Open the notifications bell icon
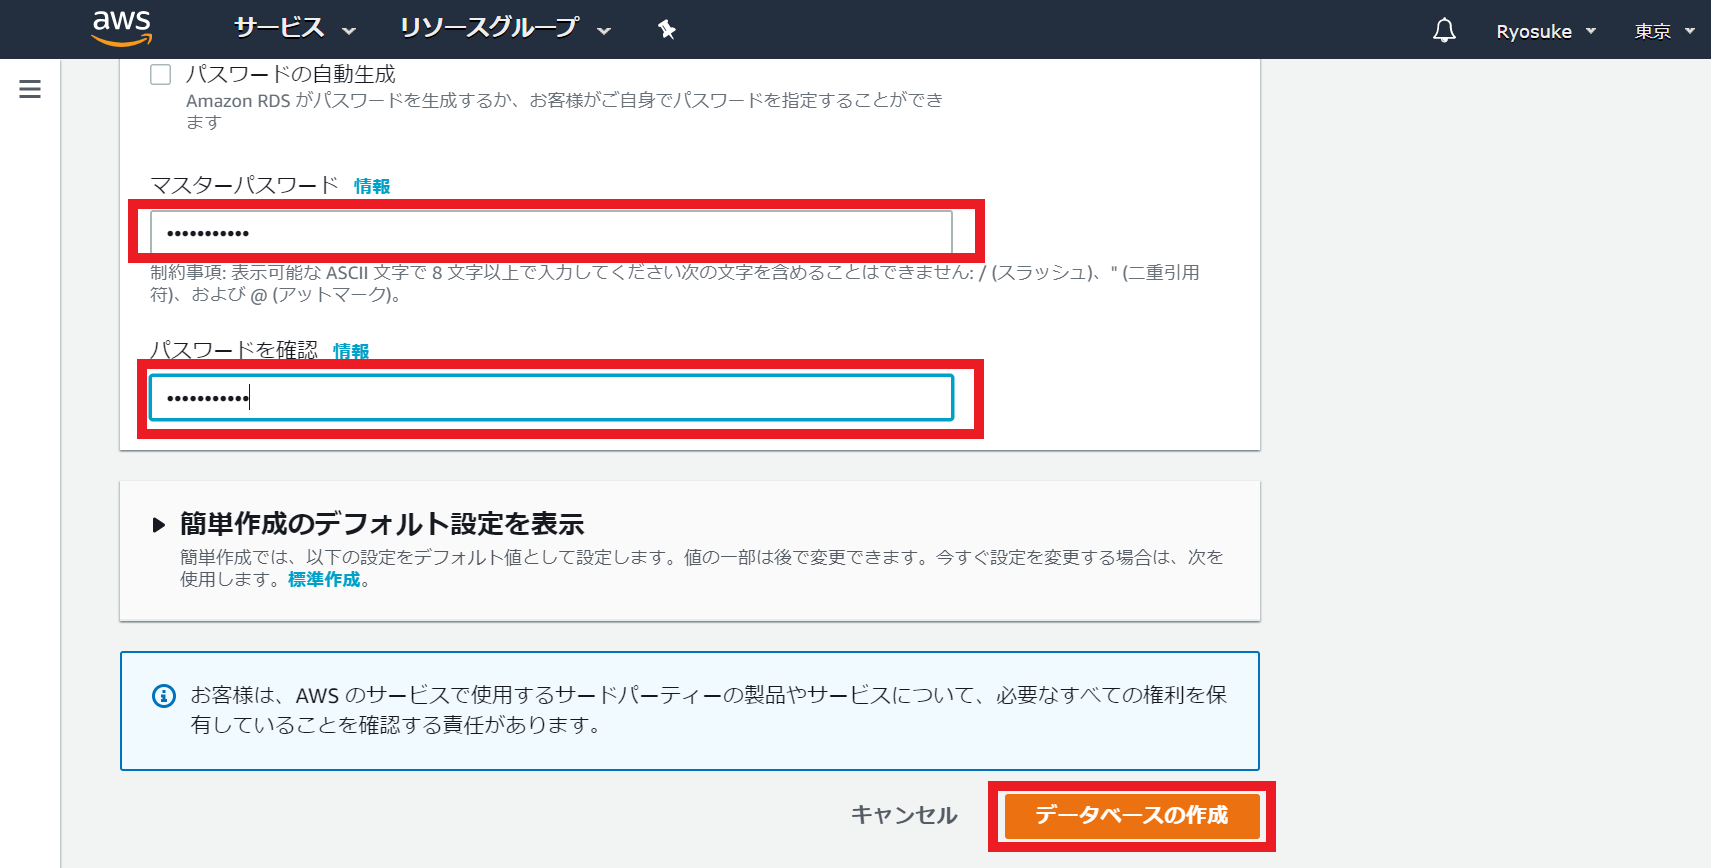This screenshot has height=868, width=1711. (x=1444, y=31)
